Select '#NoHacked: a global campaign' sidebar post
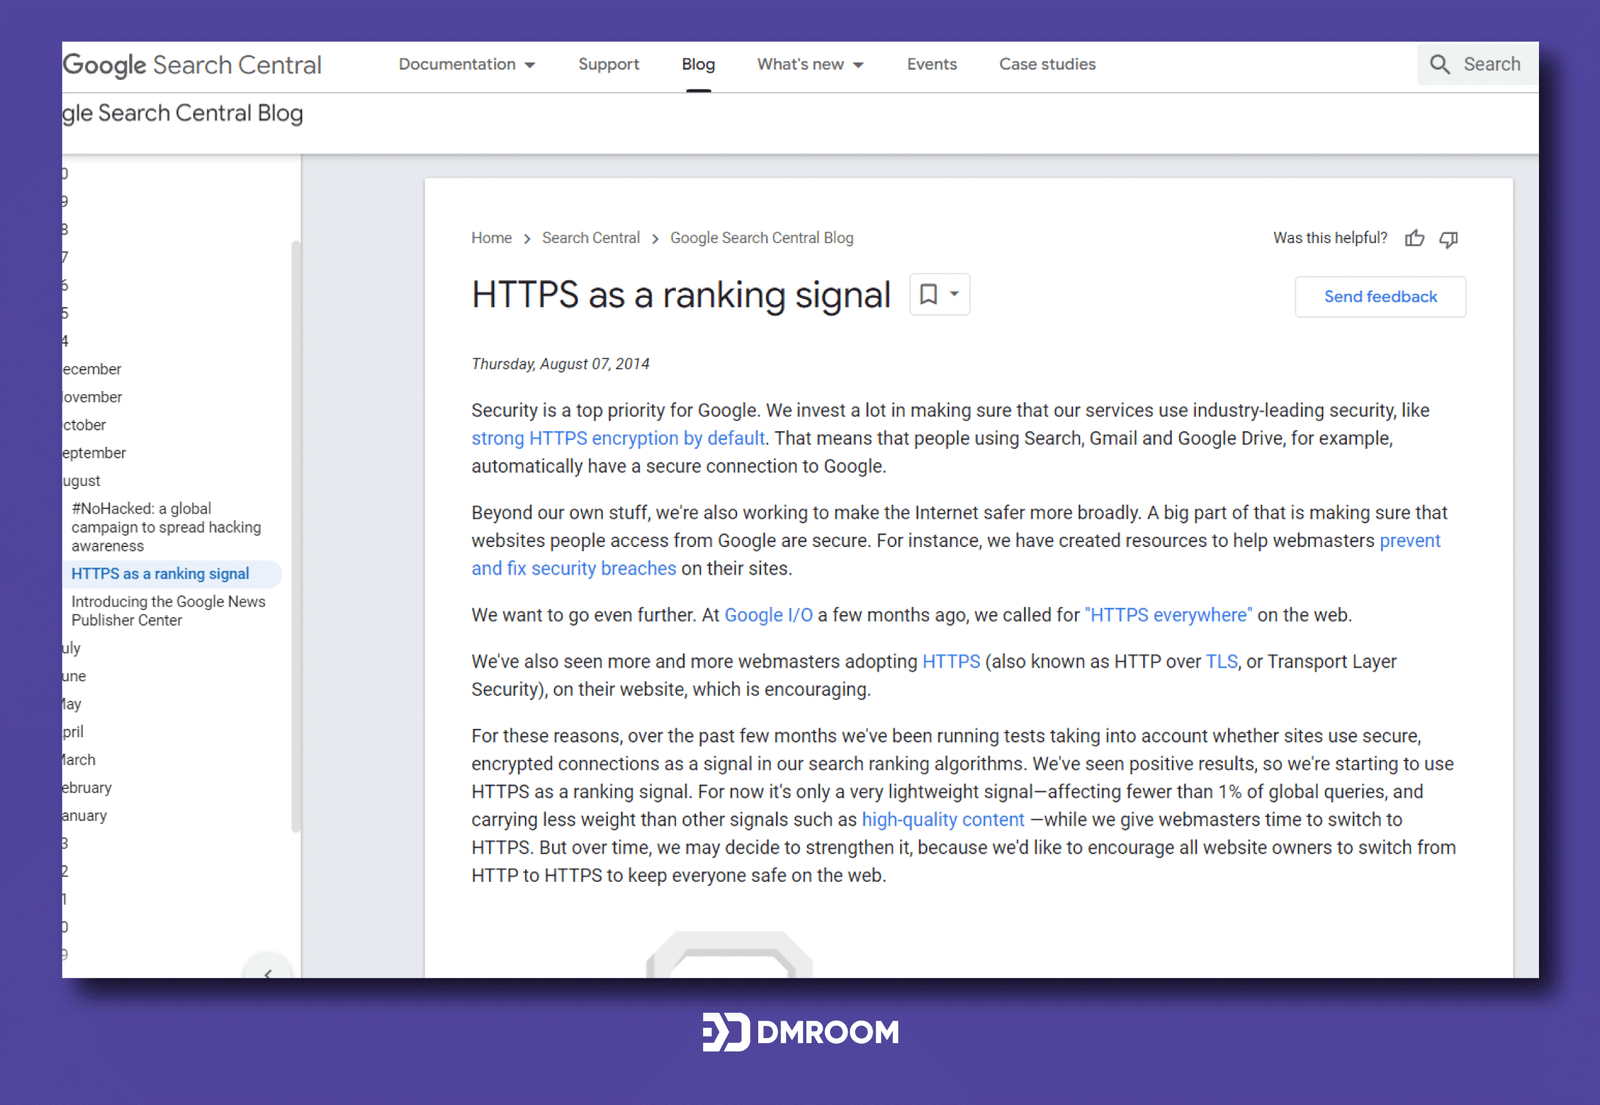Screen dimensions: 1600x1105 pyautogui.click(x=166, y=527)
